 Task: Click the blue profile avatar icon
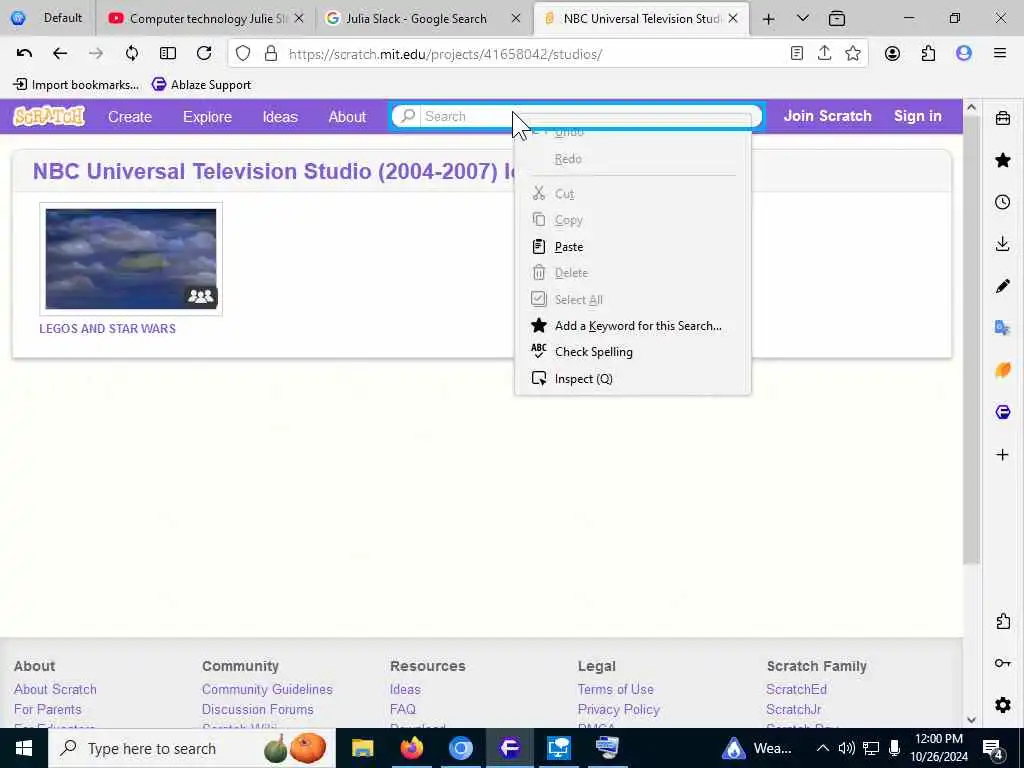(x=964, y=54)
